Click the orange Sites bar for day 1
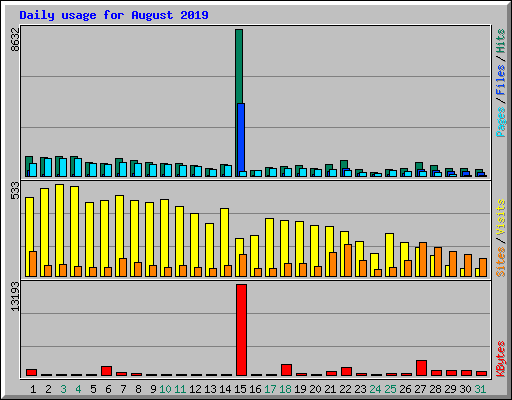 click(x=33, y=264)
